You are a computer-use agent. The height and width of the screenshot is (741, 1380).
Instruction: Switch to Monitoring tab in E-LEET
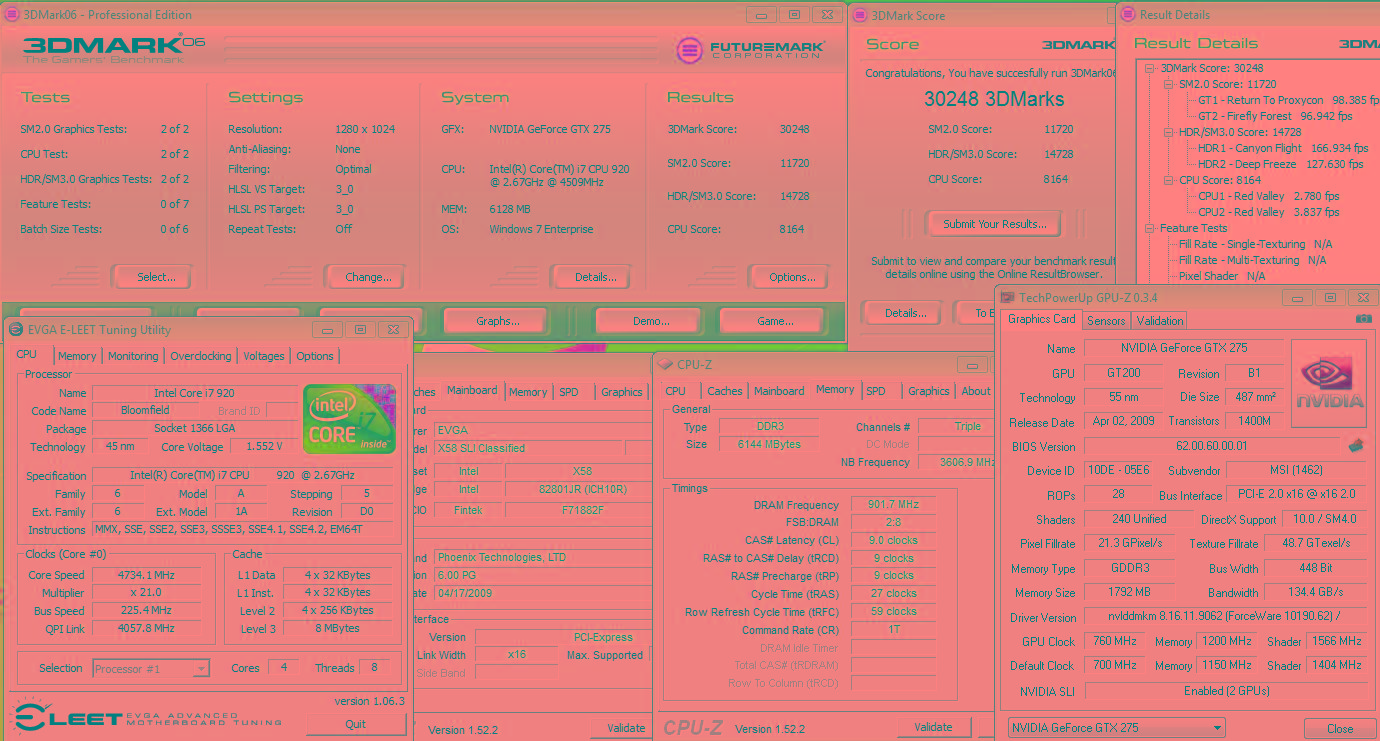133,356
